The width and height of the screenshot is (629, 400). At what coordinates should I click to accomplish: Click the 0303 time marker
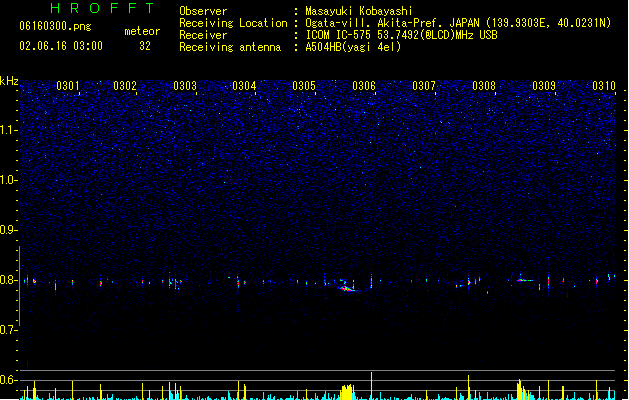185,86
